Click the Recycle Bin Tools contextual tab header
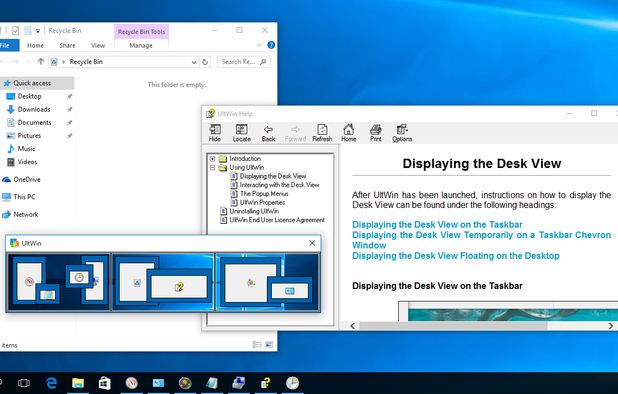618x394 pixels. pos(141,32)
